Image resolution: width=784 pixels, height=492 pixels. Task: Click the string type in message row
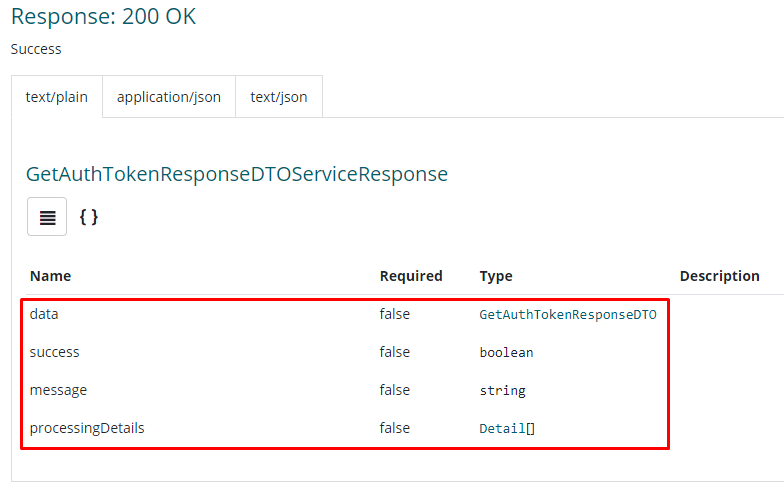tap(502, 391)
